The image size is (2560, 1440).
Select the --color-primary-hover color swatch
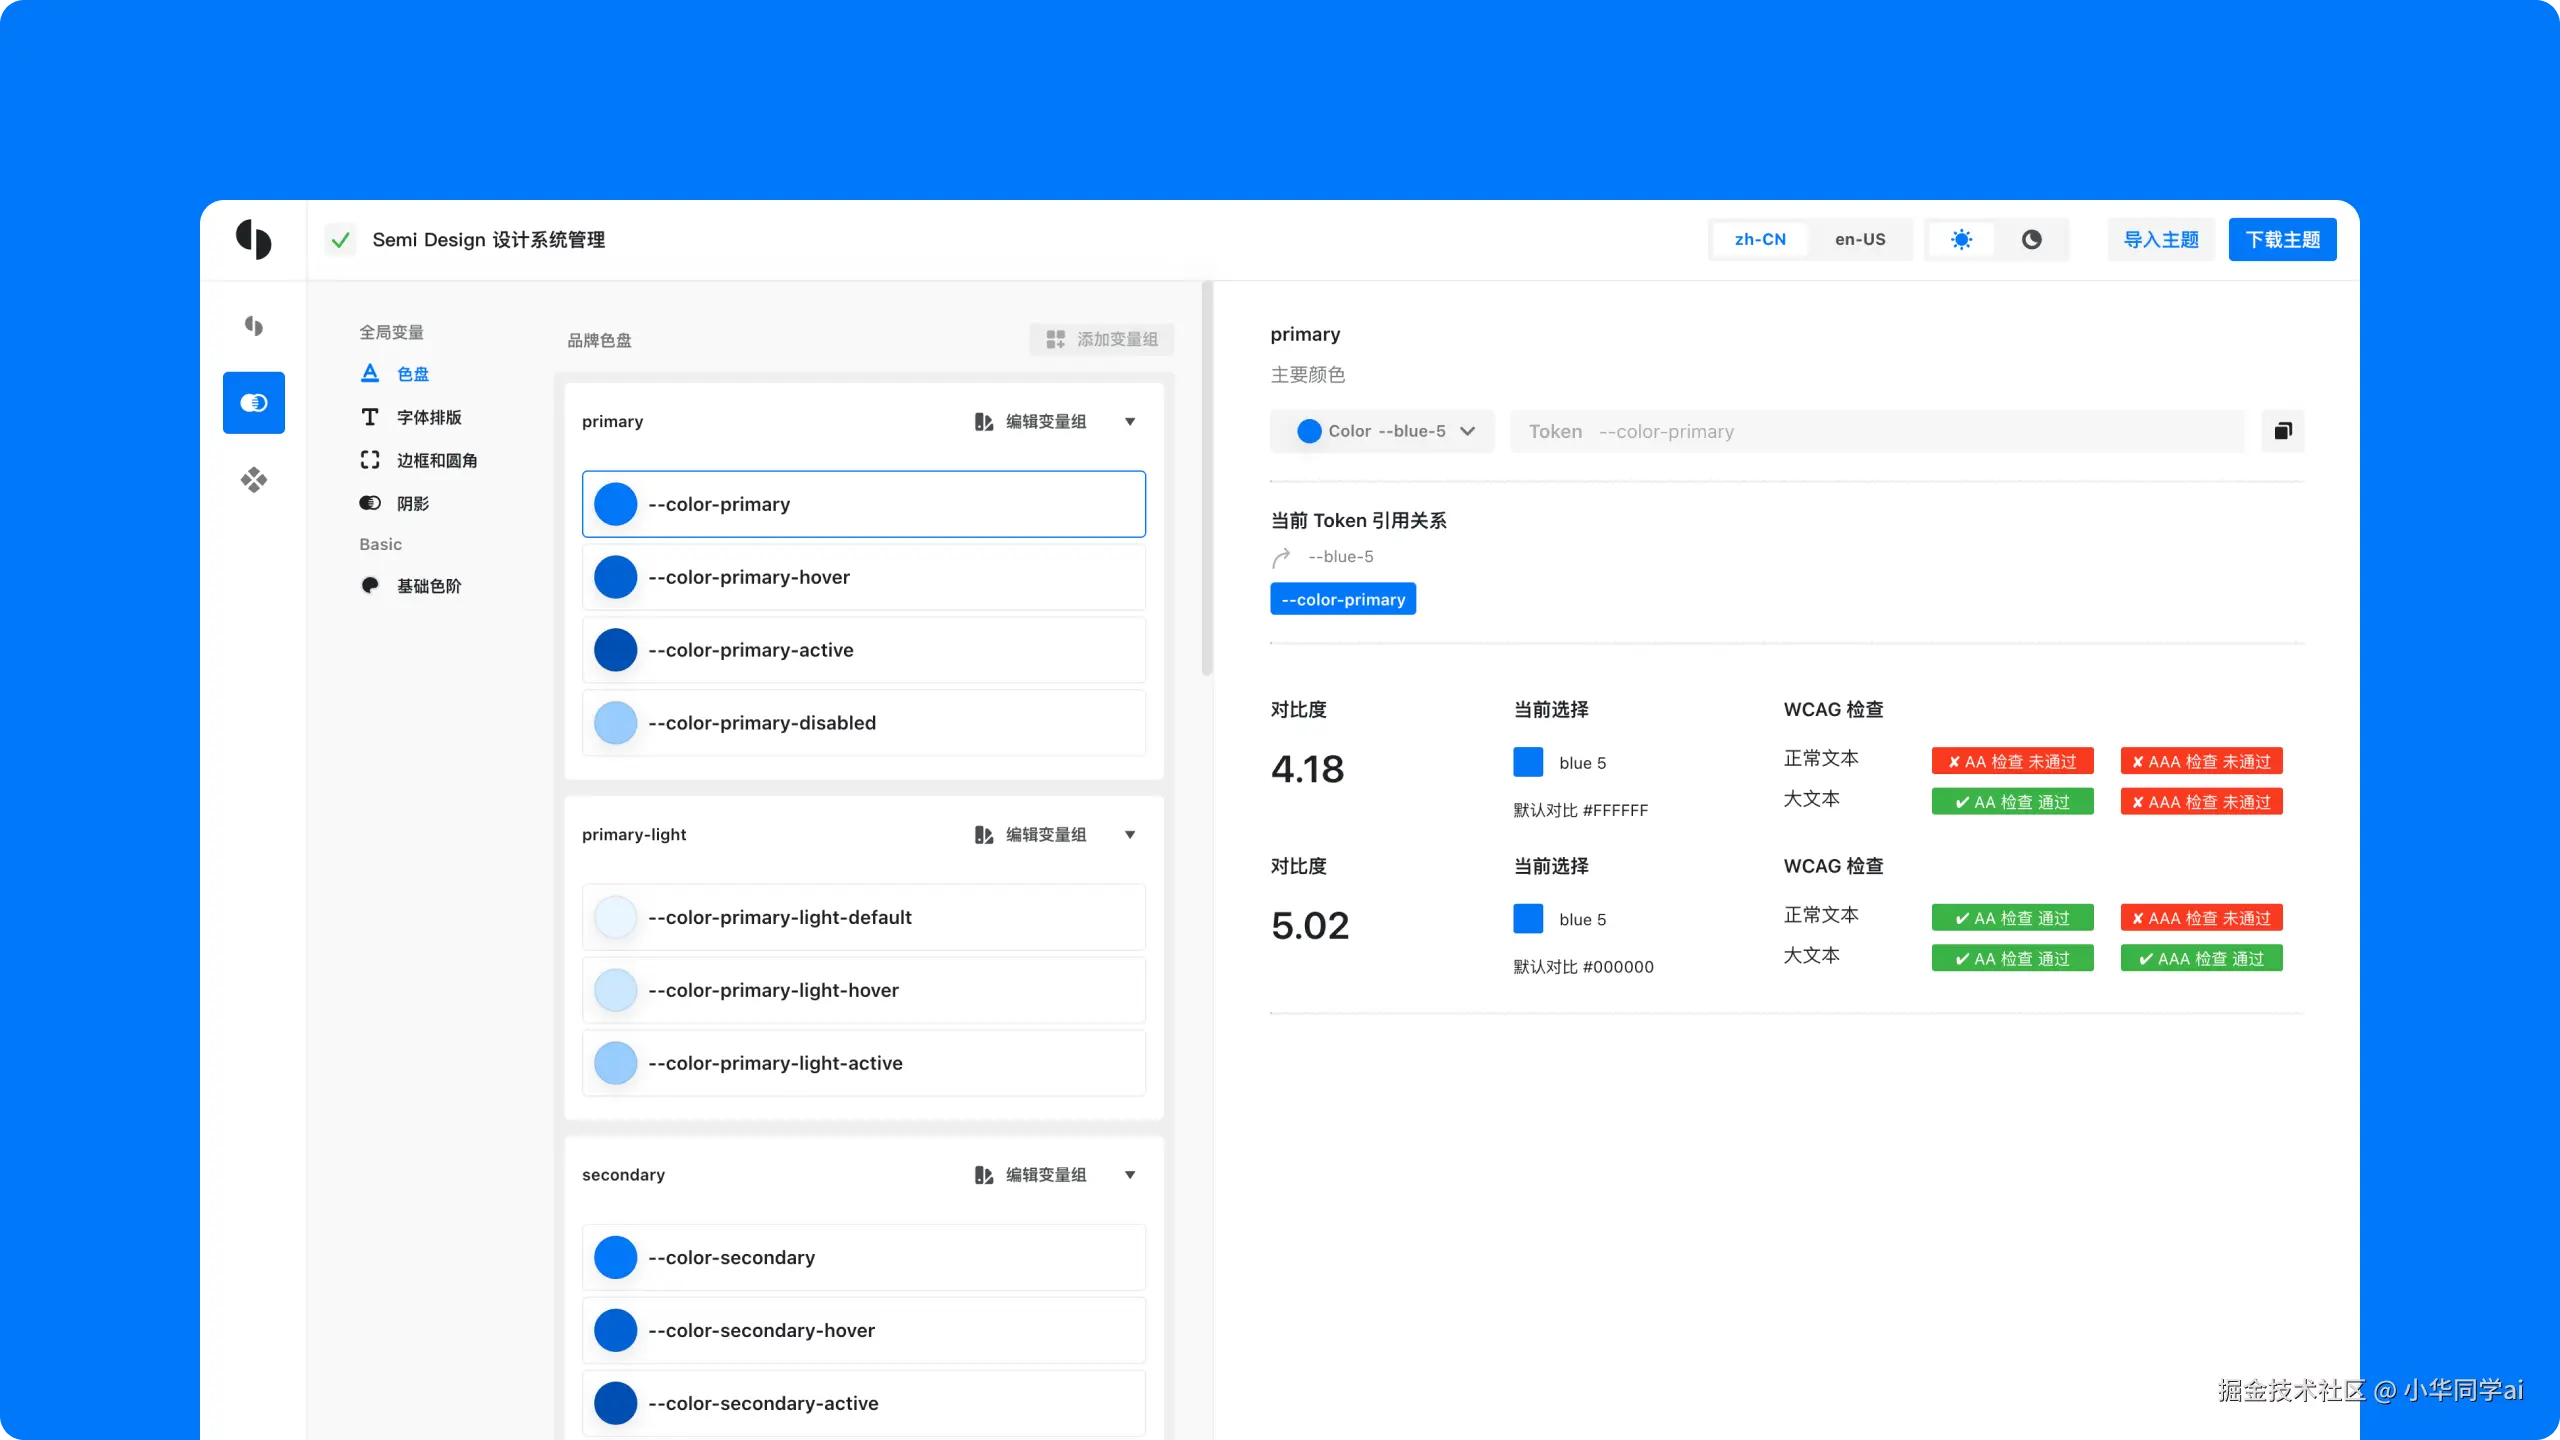[616, 577]
